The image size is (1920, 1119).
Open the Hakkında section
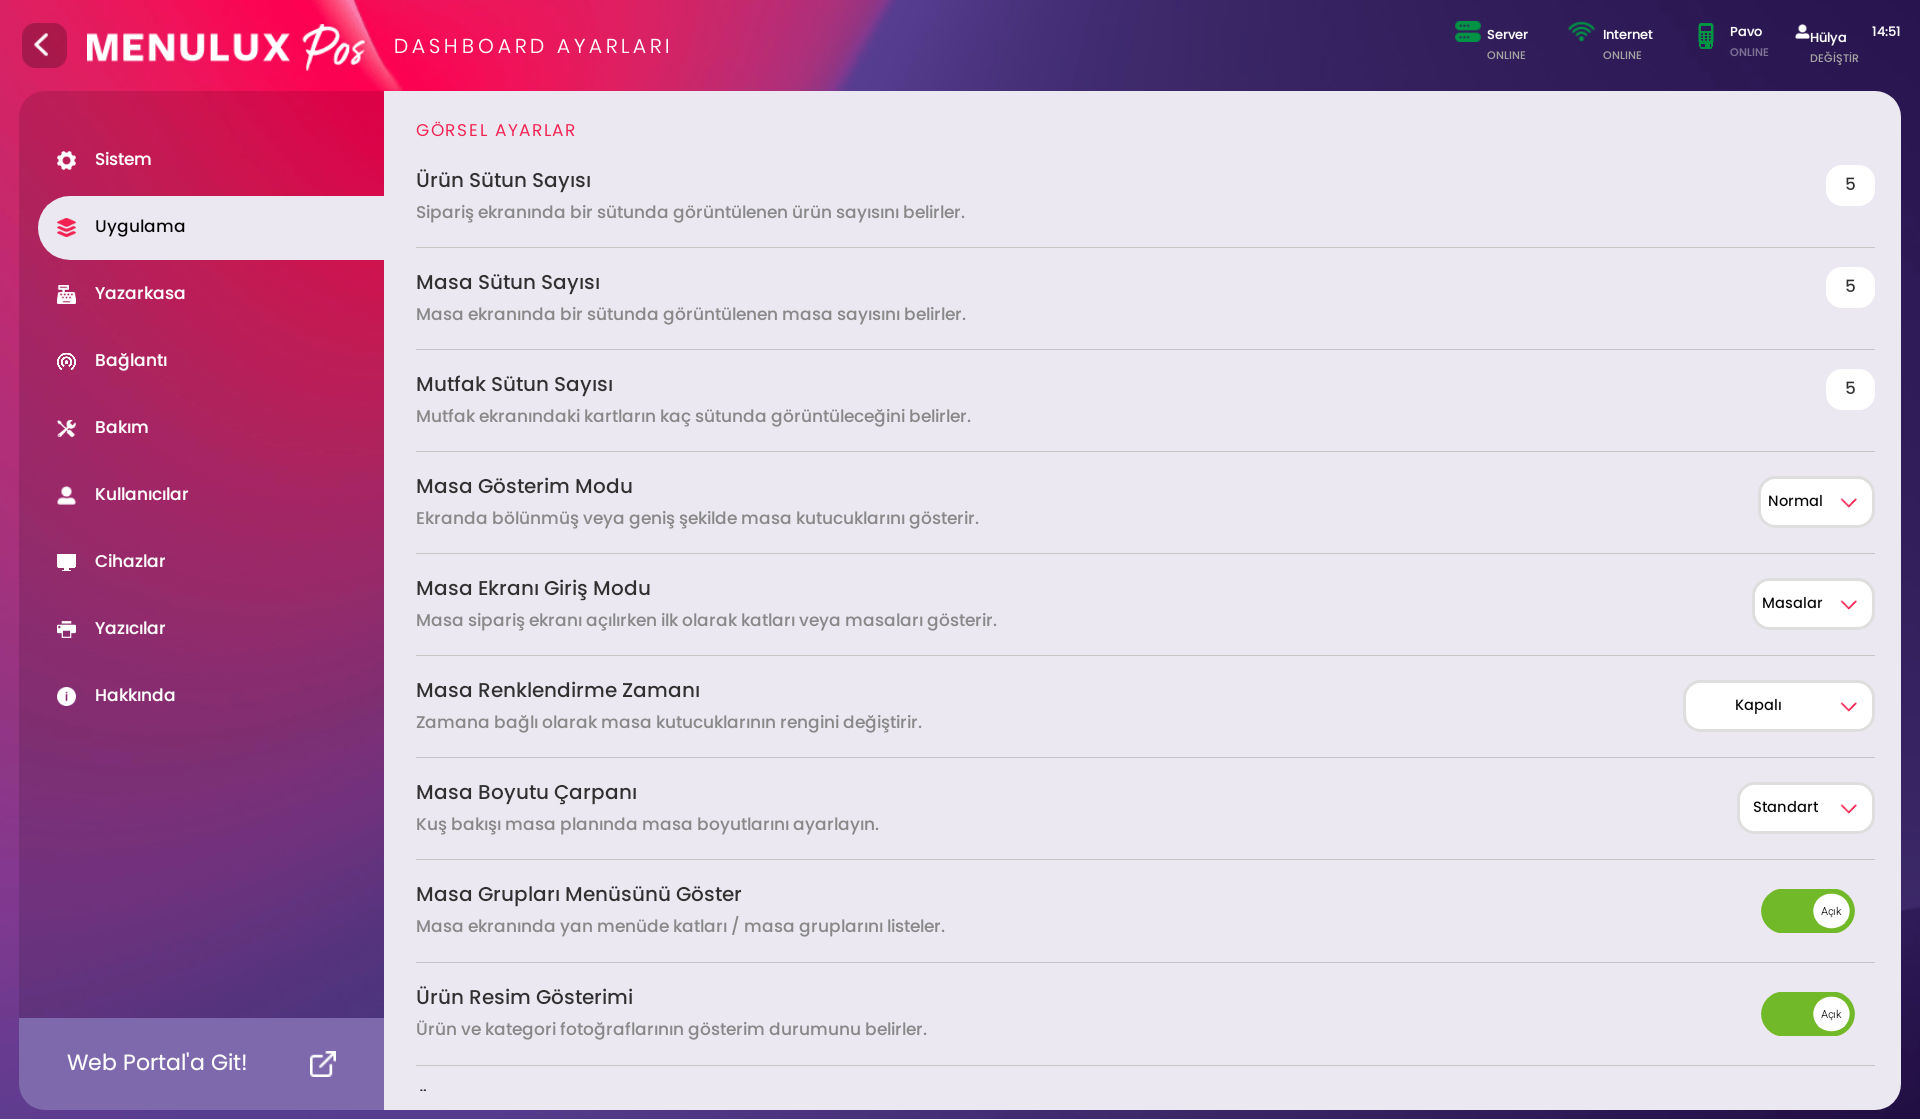pyautogui.click(x=211, y=696)
